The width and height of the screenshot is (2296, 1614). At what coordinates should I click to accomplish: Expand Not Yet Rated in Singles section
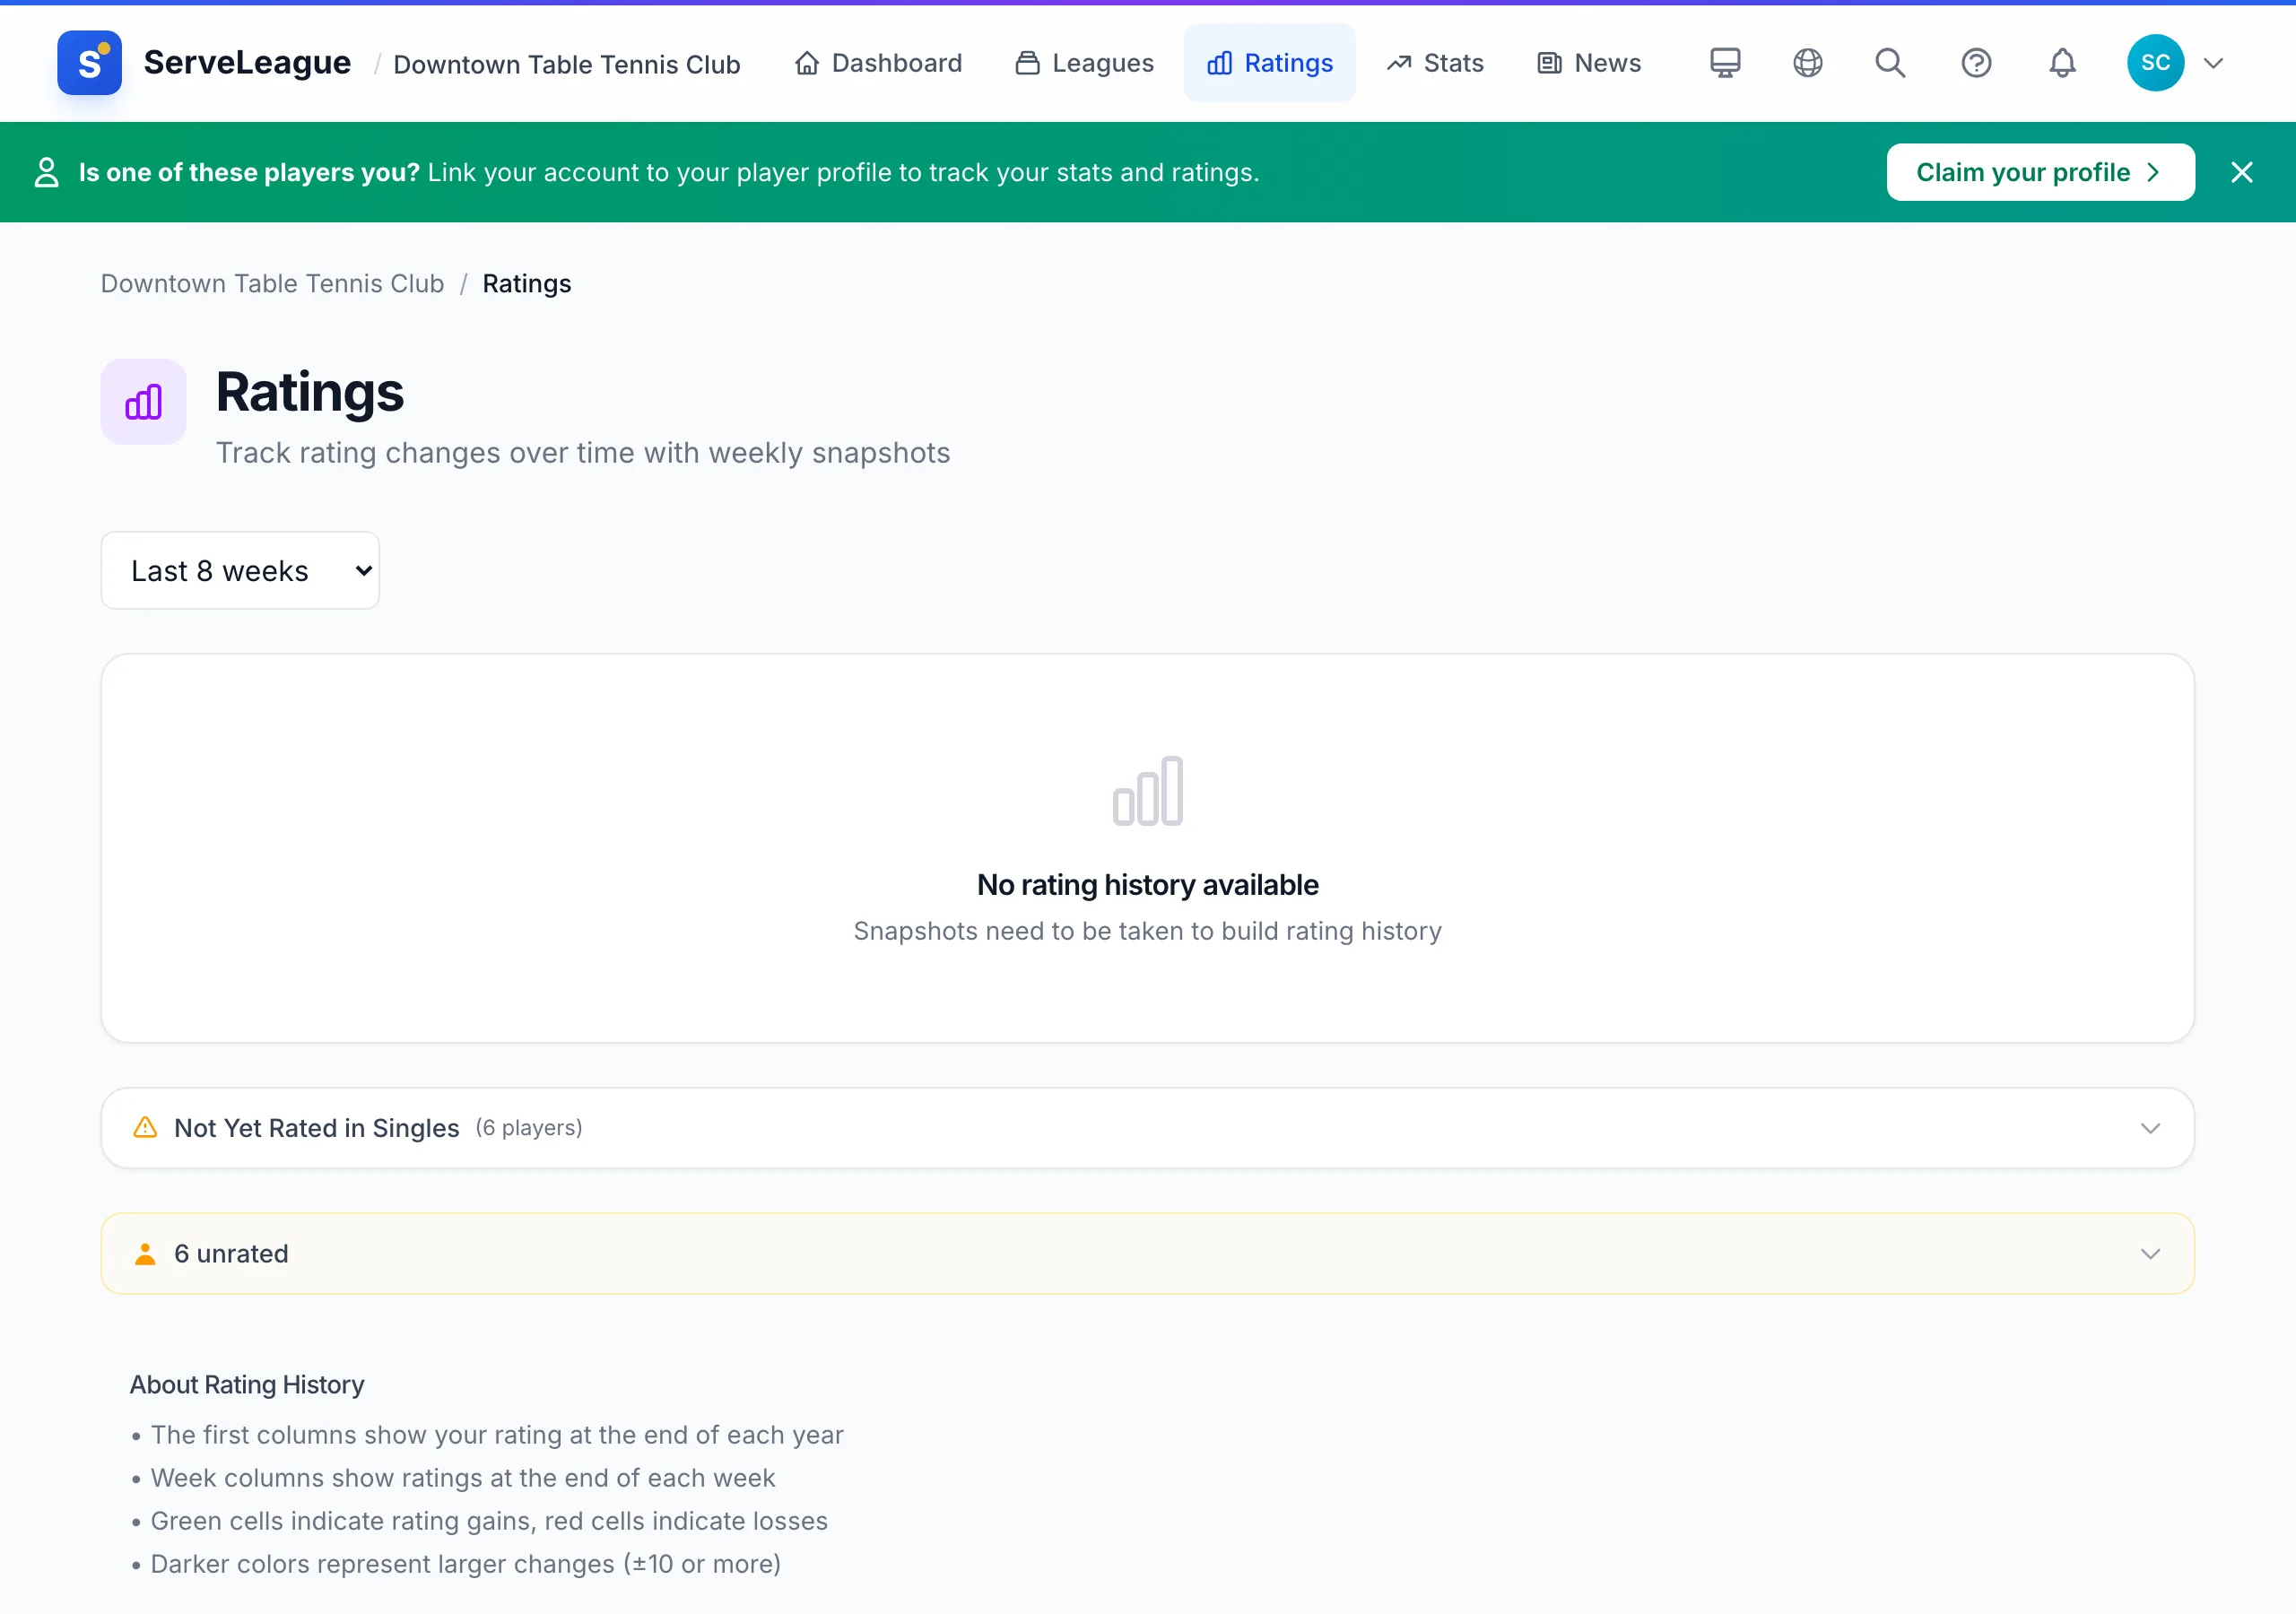click(1147, 1127)
